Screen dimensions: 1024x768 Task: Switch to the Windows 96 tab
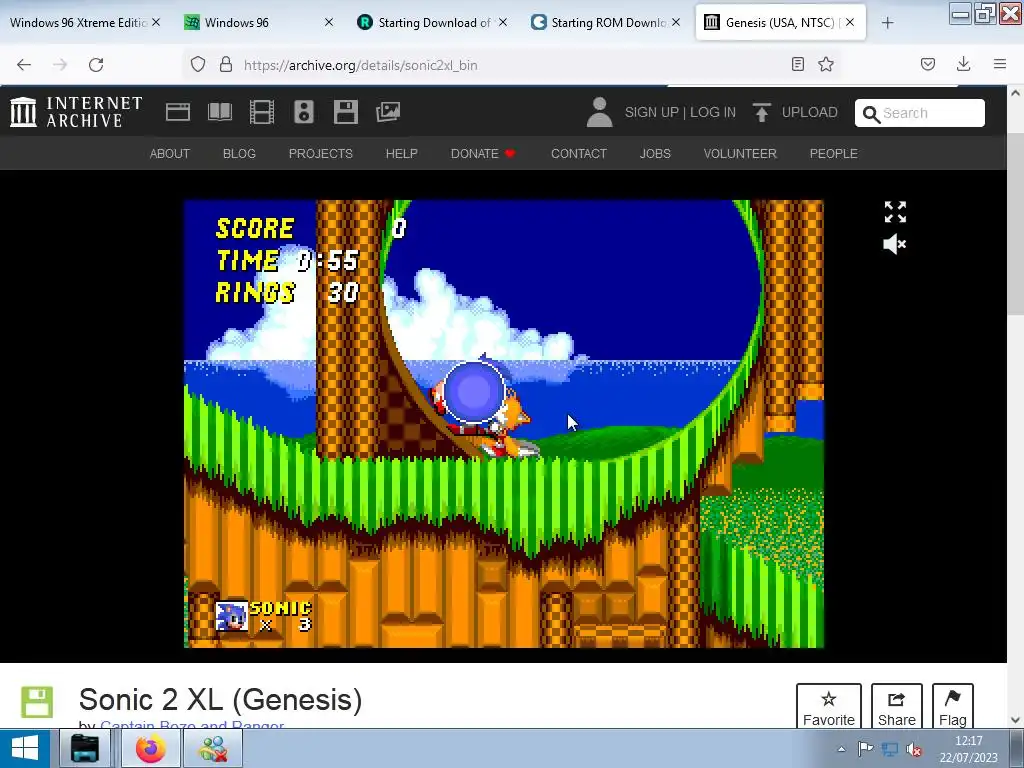tap(236, 23)
